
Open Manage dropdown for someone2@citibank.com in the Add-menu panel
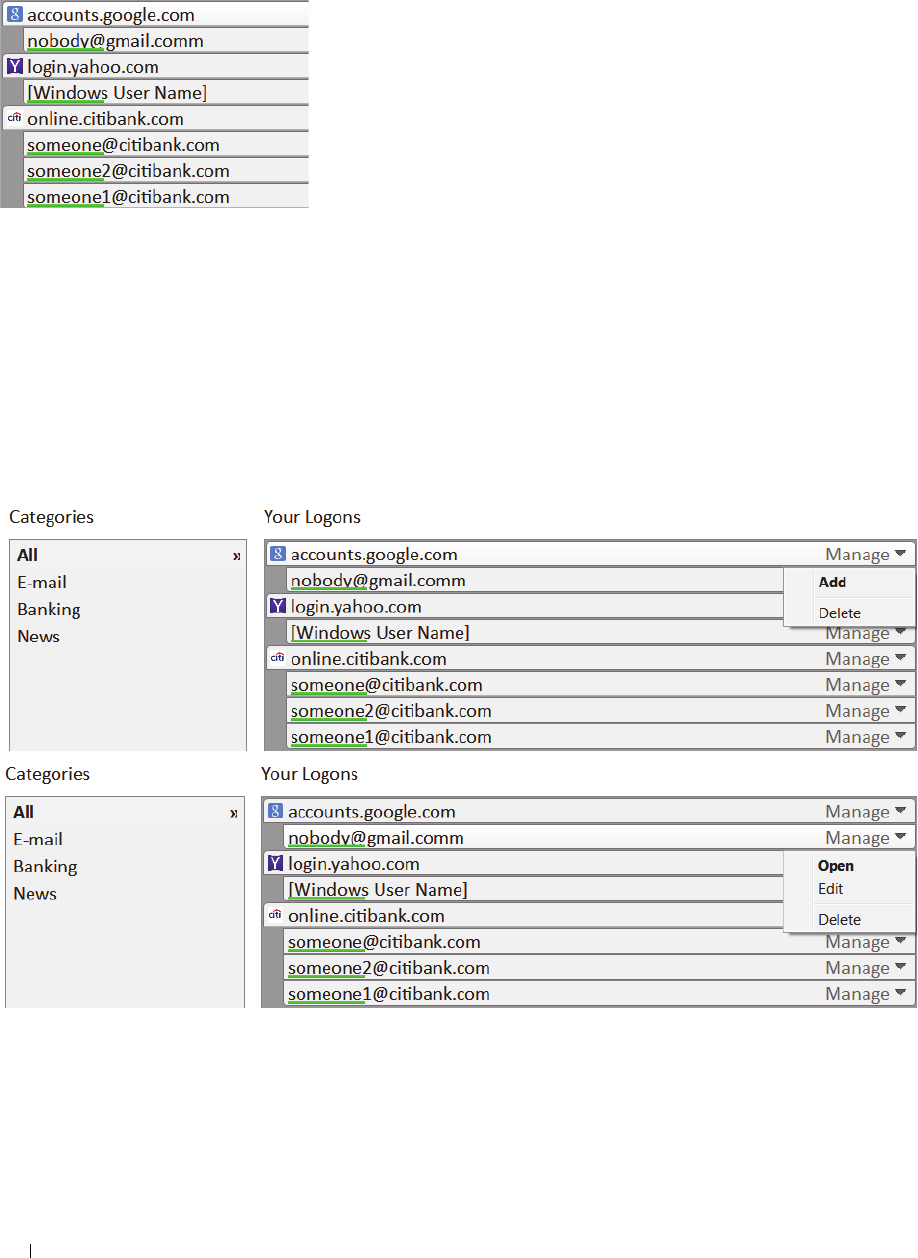click(x=866, y=711)
